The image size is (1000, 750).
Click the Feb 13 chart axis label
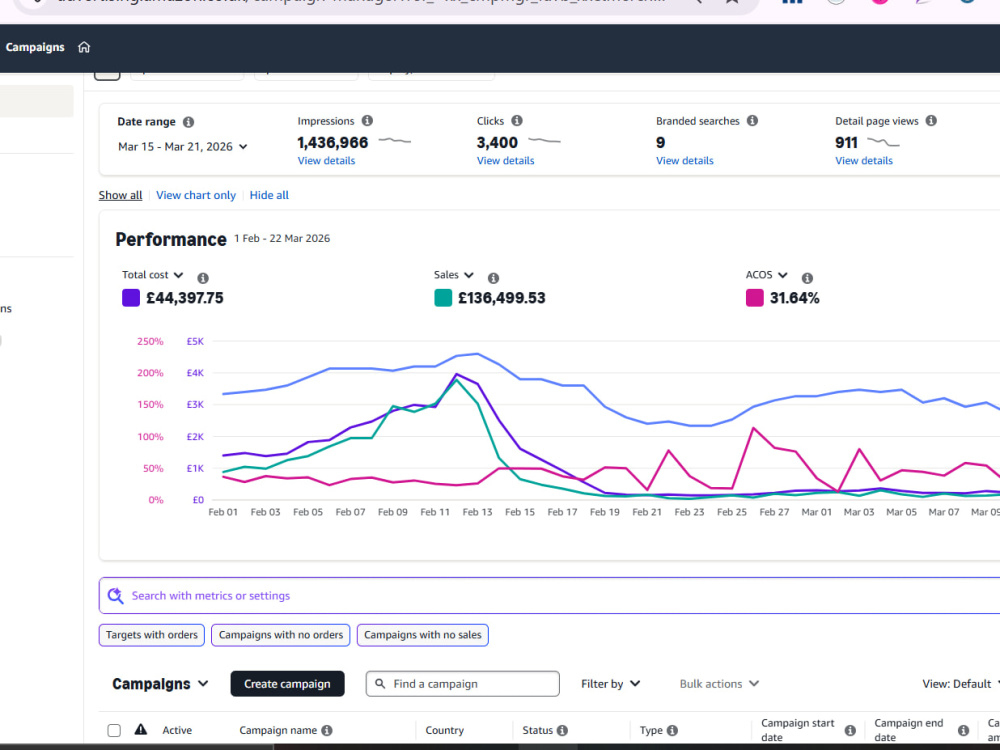pyautogui.click(x=478, y=512)
